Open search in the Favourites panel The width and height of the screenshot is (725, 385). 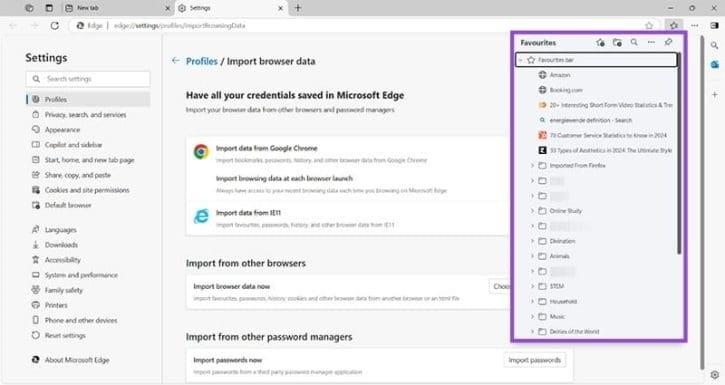634,43
